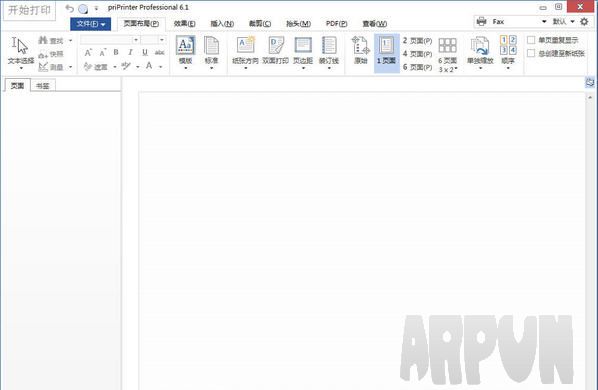Click the side panel icon at right edge
The height and width of the screenshot is (390, 598).
coord(590,82)
